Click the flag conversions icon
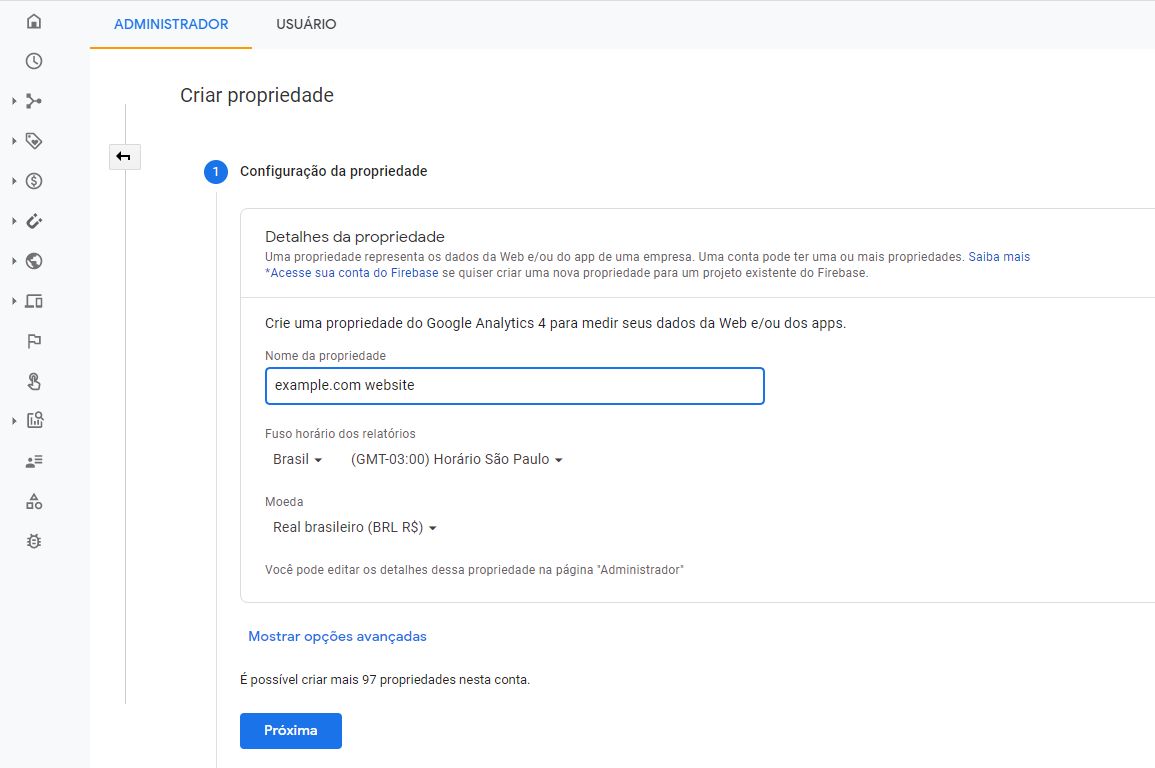Image resolution: width=1155 pixels, height=768 pixels. [34, 341]
